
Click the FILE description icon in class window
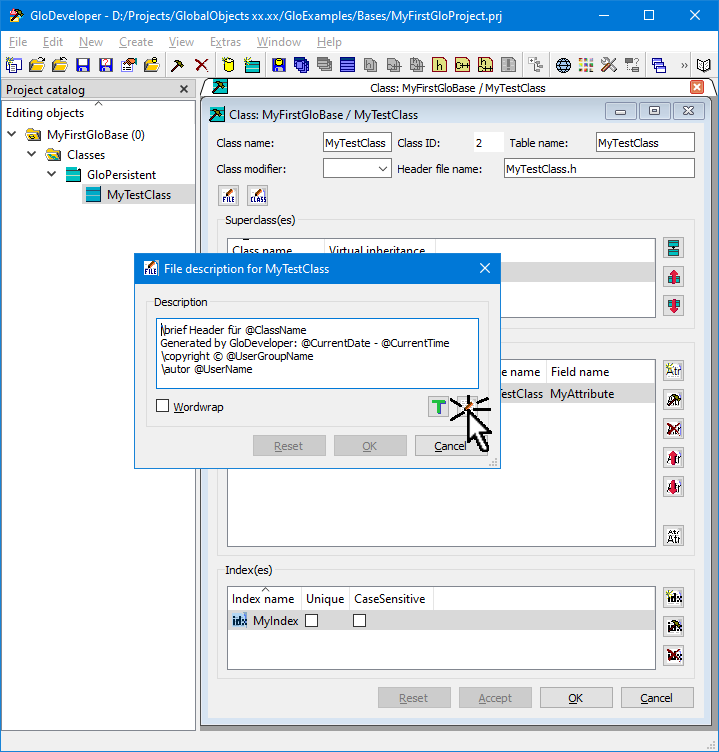click(229, 196)
